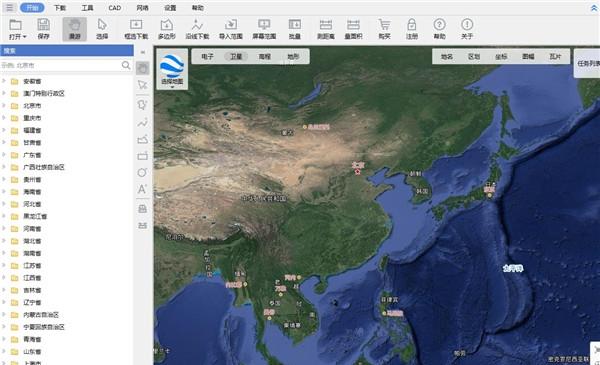Expand the 北京市 tree node

[x=4, y=105]
